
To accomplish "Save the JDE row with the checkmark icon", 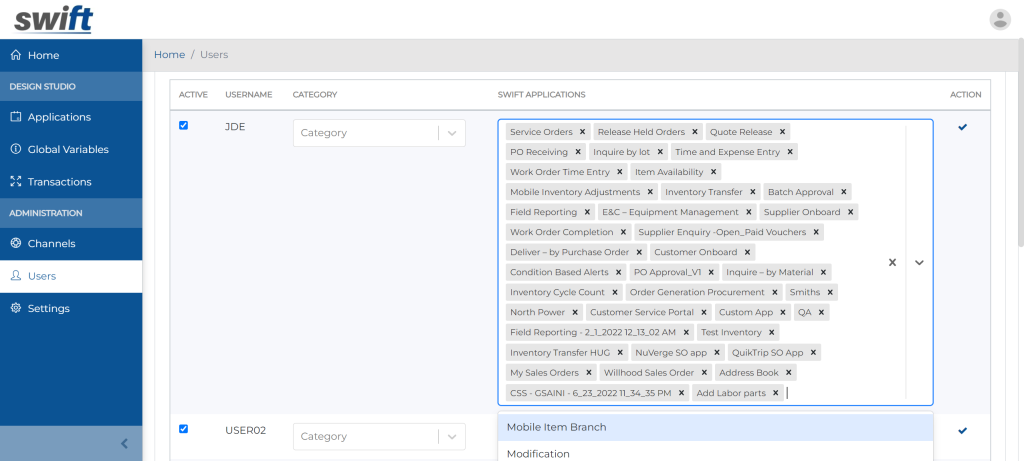I will (962, 127).
